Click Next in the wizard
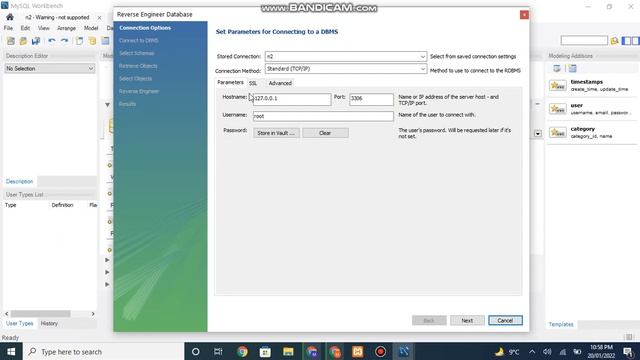 coord(467,320)
